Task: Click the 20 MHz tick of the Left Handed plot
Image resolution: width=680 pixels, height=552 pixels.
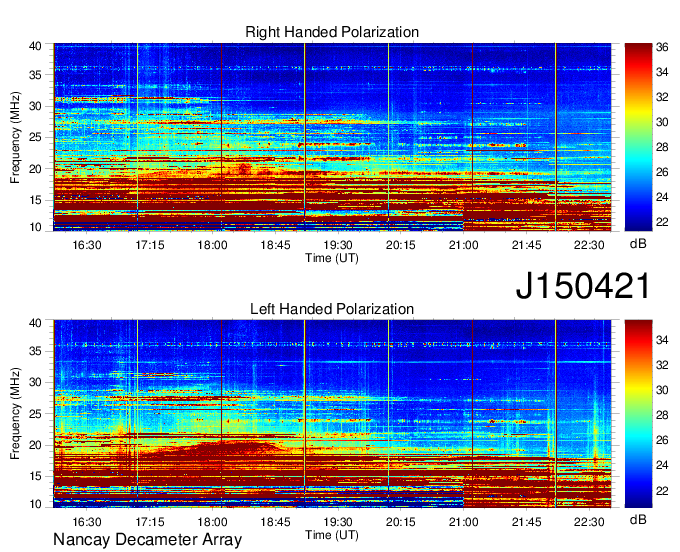Action: (35, 445)
